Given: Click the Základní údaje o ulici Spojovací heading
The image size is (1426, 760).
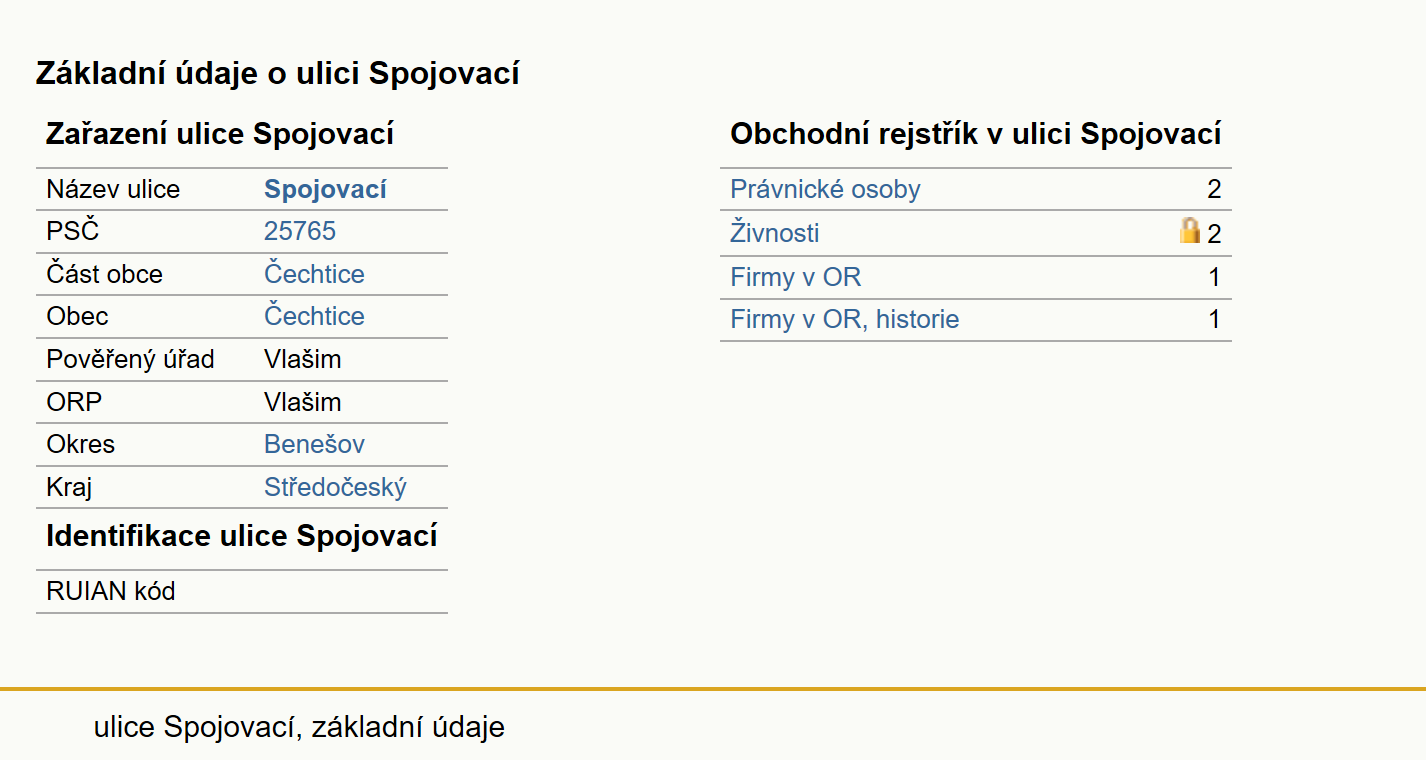Looking at the screenshot, I should pos(278,73).
